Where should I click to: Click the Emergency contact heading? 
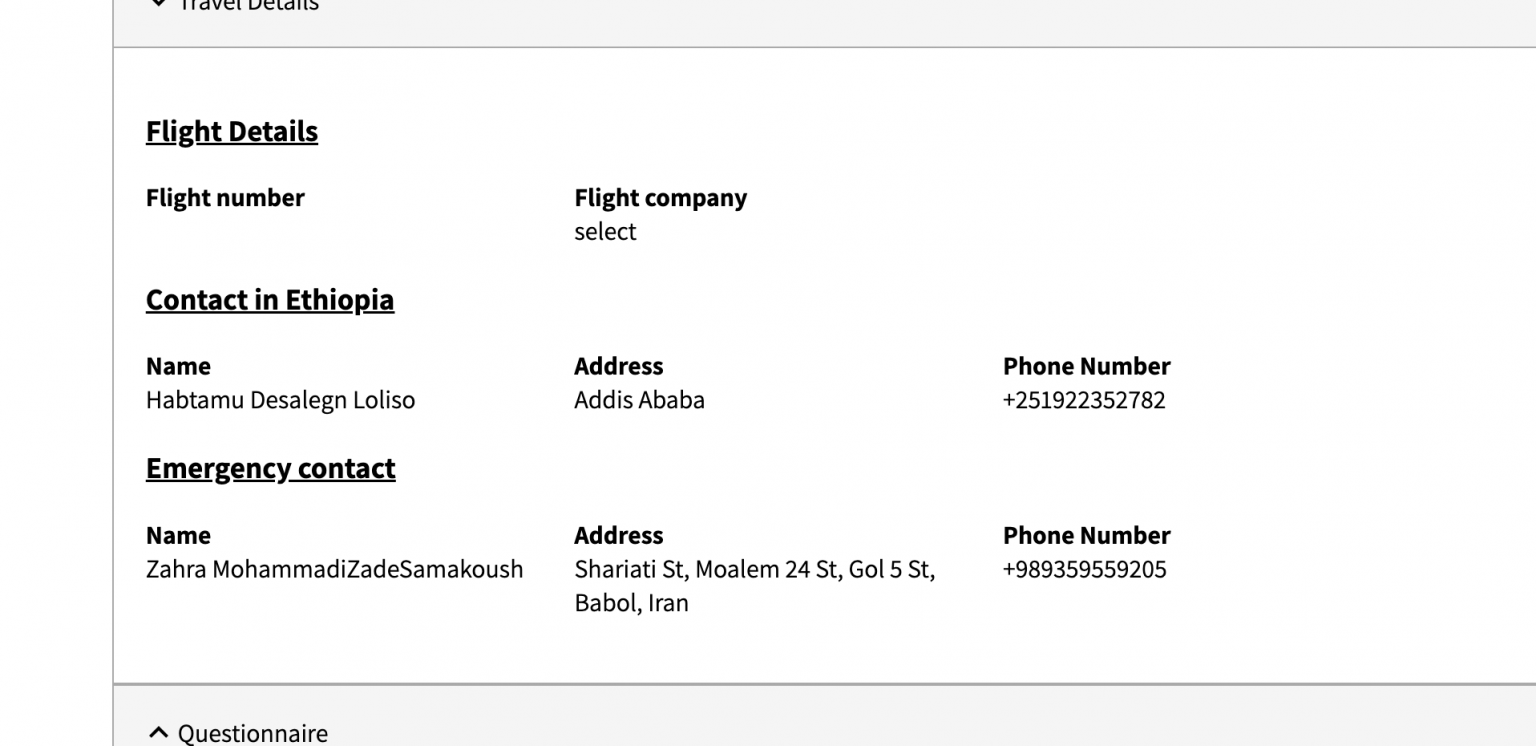[x=271, y=468]
